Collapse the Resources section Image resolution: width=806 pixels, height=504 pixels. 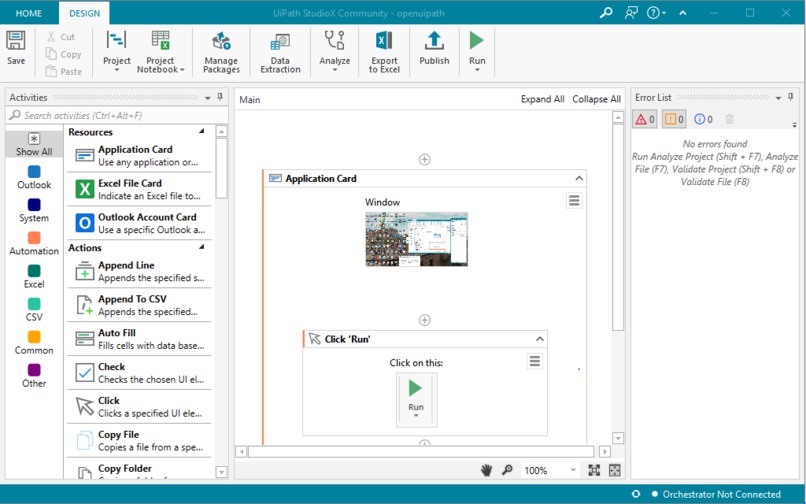202,132
